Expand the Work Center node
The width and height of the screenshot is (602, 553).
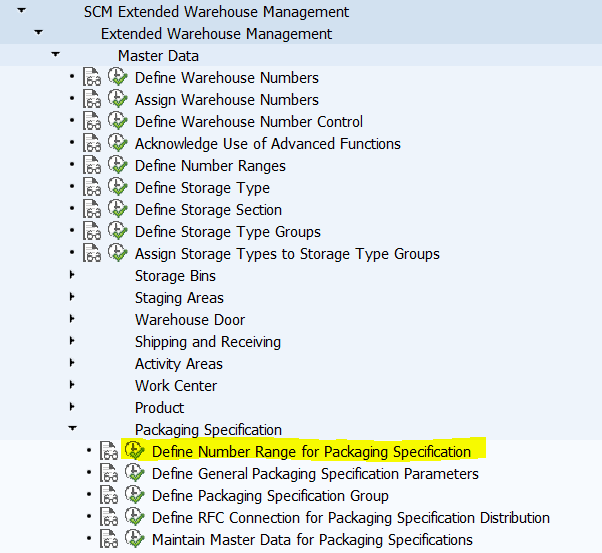click(72, 384)
